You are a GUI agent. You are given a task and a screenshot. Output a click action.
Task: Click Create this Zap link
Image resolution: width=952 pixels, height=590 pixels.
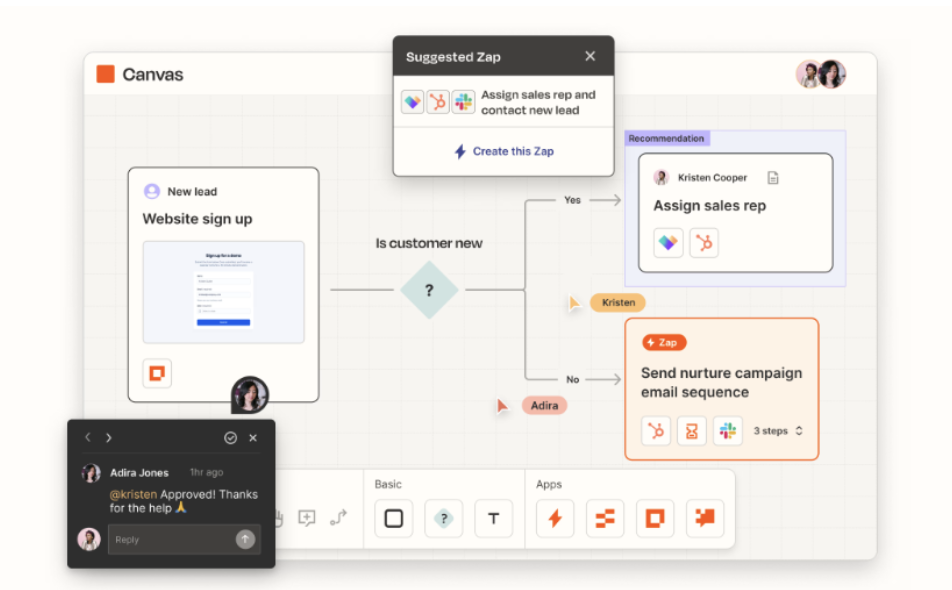point(504,151)
